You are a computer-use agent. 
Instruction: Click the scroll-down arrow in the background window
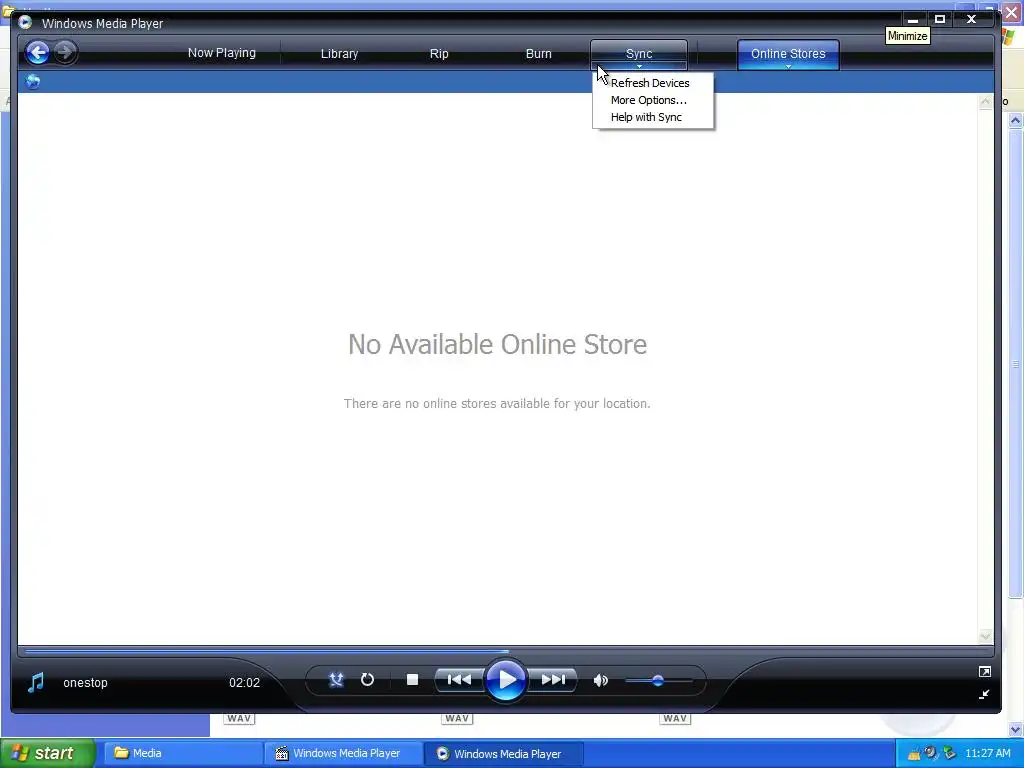1016,729
